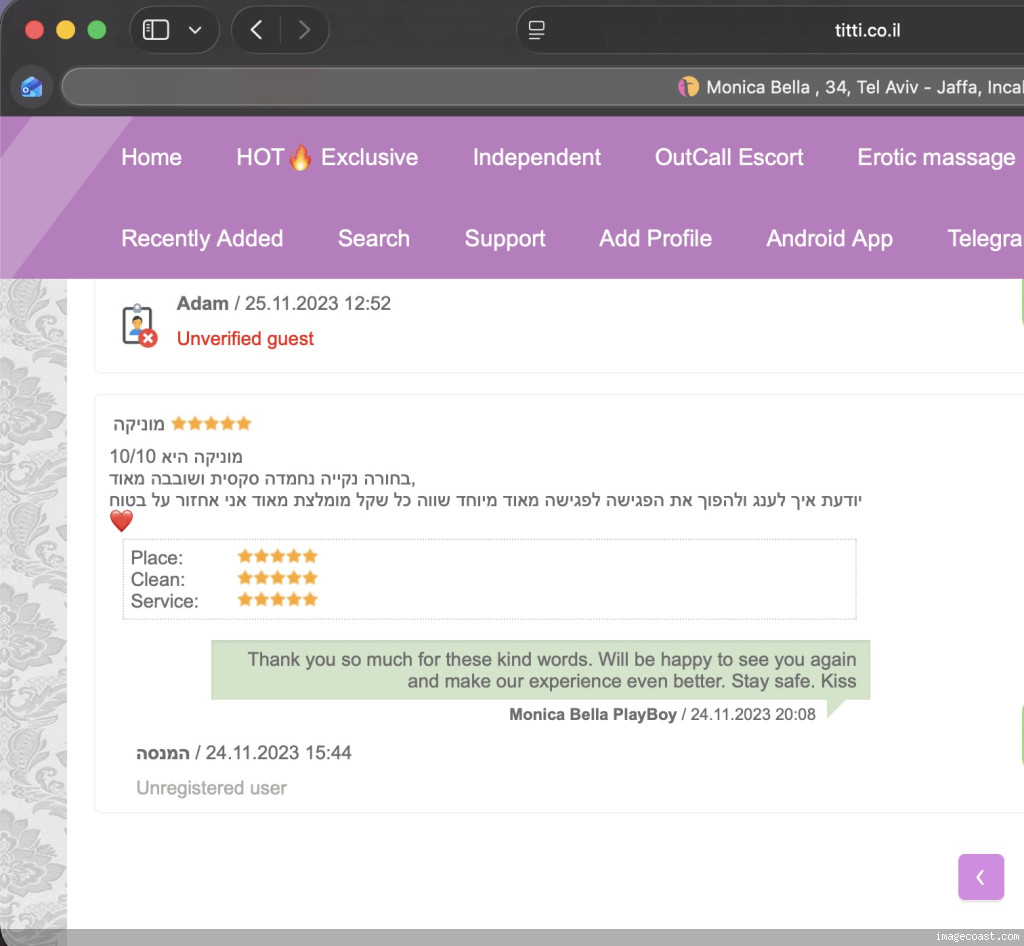Open the Home menu item
1024x946 pixels.
point(151,157)
